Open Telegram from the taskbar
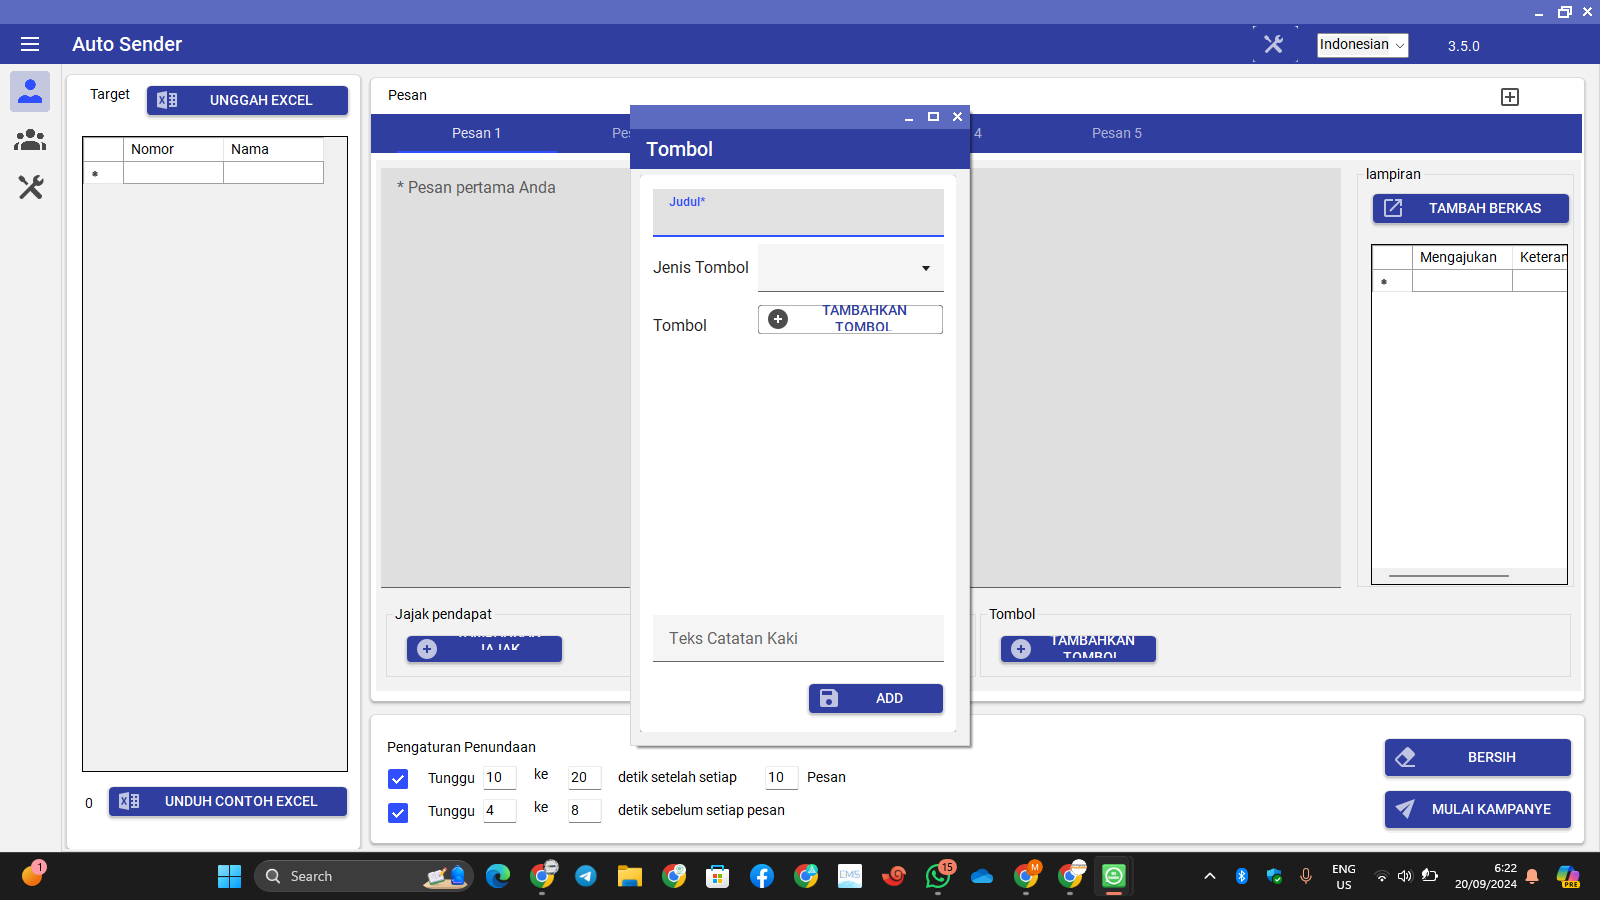The height and width of the screenshot is (900, 1600). pyautogui.click(x=586, y=876)
